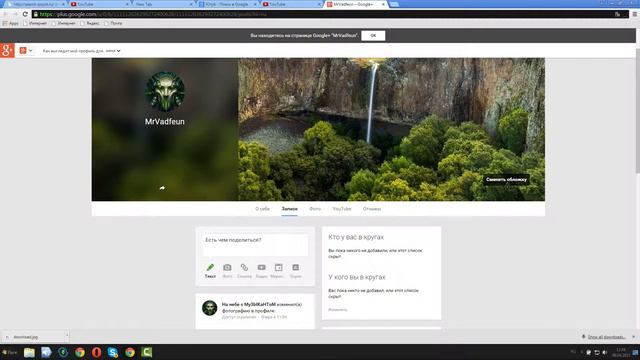This screenshot has width=640, height=360.
Task: Dismiss the notification with the OK button
Action: 373,36
